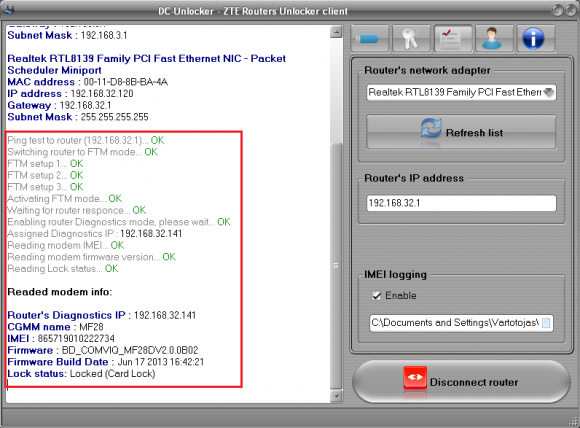Click the Enabling router Diagnostics mode line

click(119, 222)
